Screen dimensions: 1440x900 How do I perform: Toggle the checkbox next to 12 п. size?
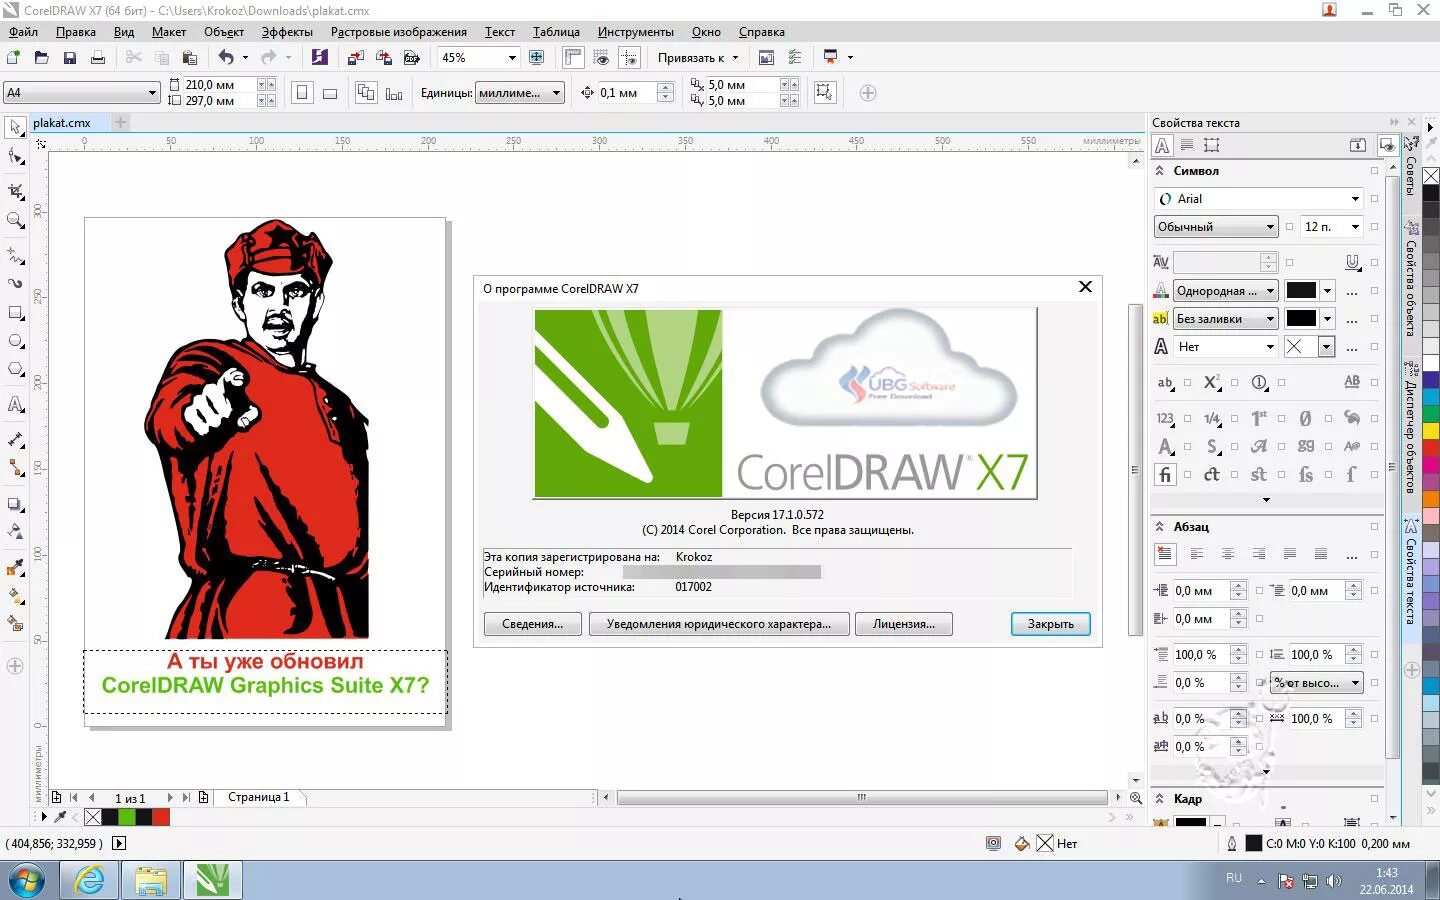point(1374,227)
